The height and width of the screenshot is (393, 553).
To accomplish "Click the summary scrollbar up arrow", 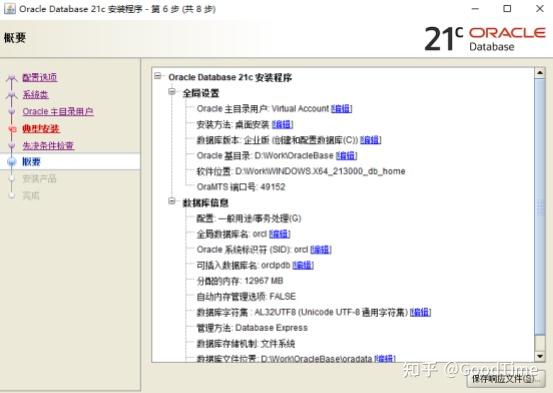I will click(x=540, y=73).
